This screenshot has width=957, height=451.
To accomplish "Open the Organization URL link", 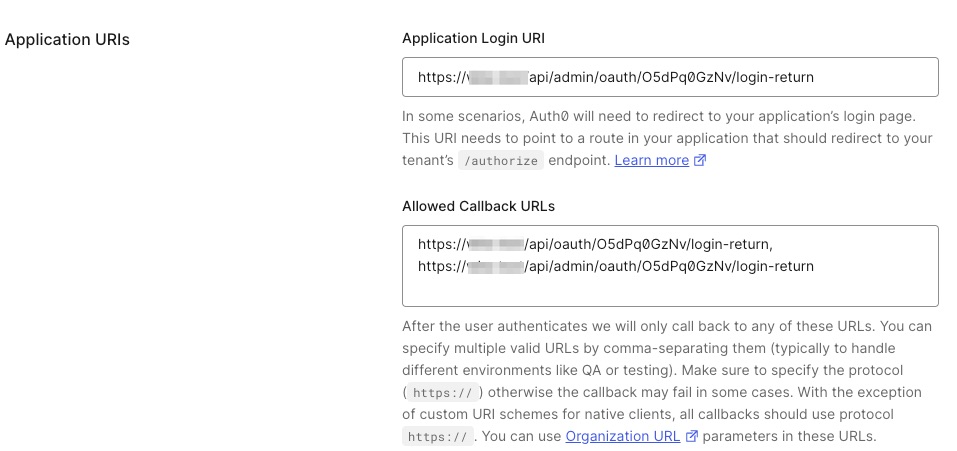I will click(622, 436).
